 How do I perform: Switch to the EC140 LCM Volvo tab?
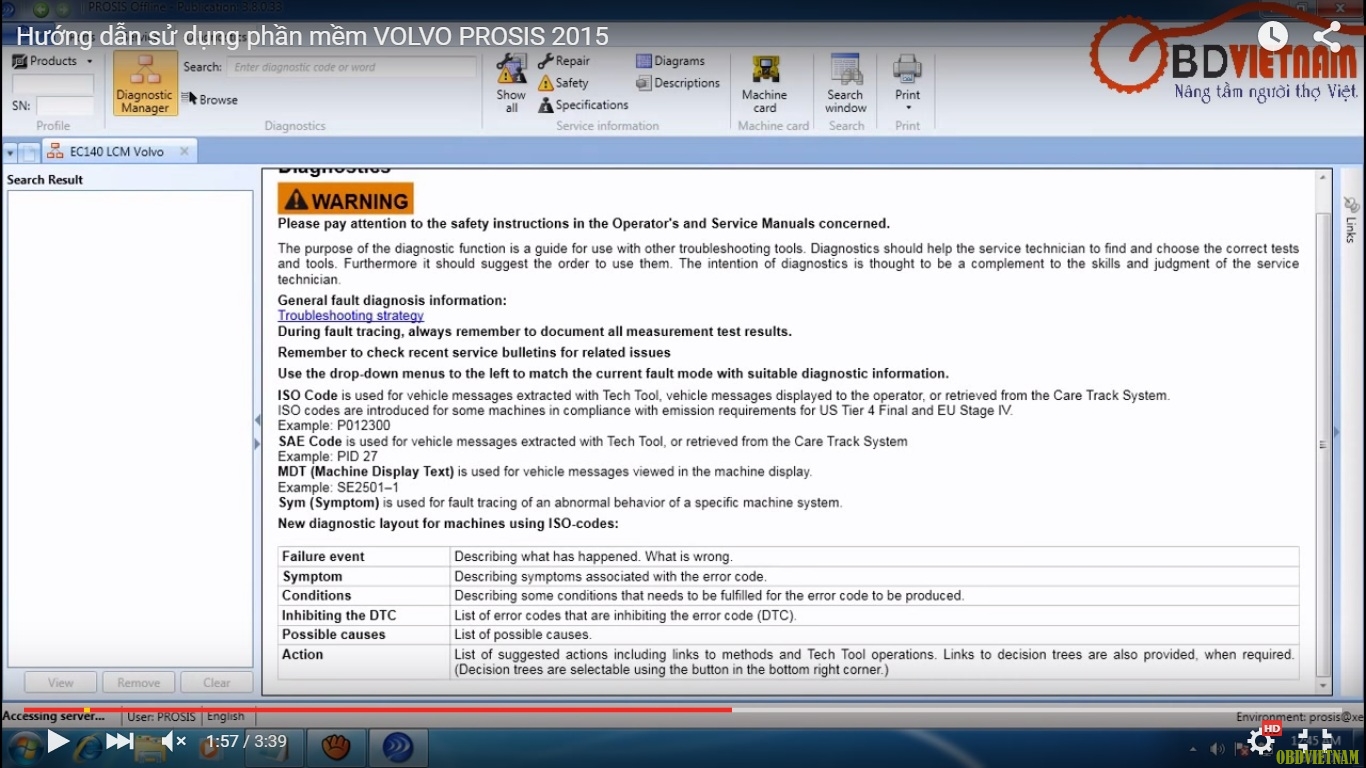(x=116, y=152)
